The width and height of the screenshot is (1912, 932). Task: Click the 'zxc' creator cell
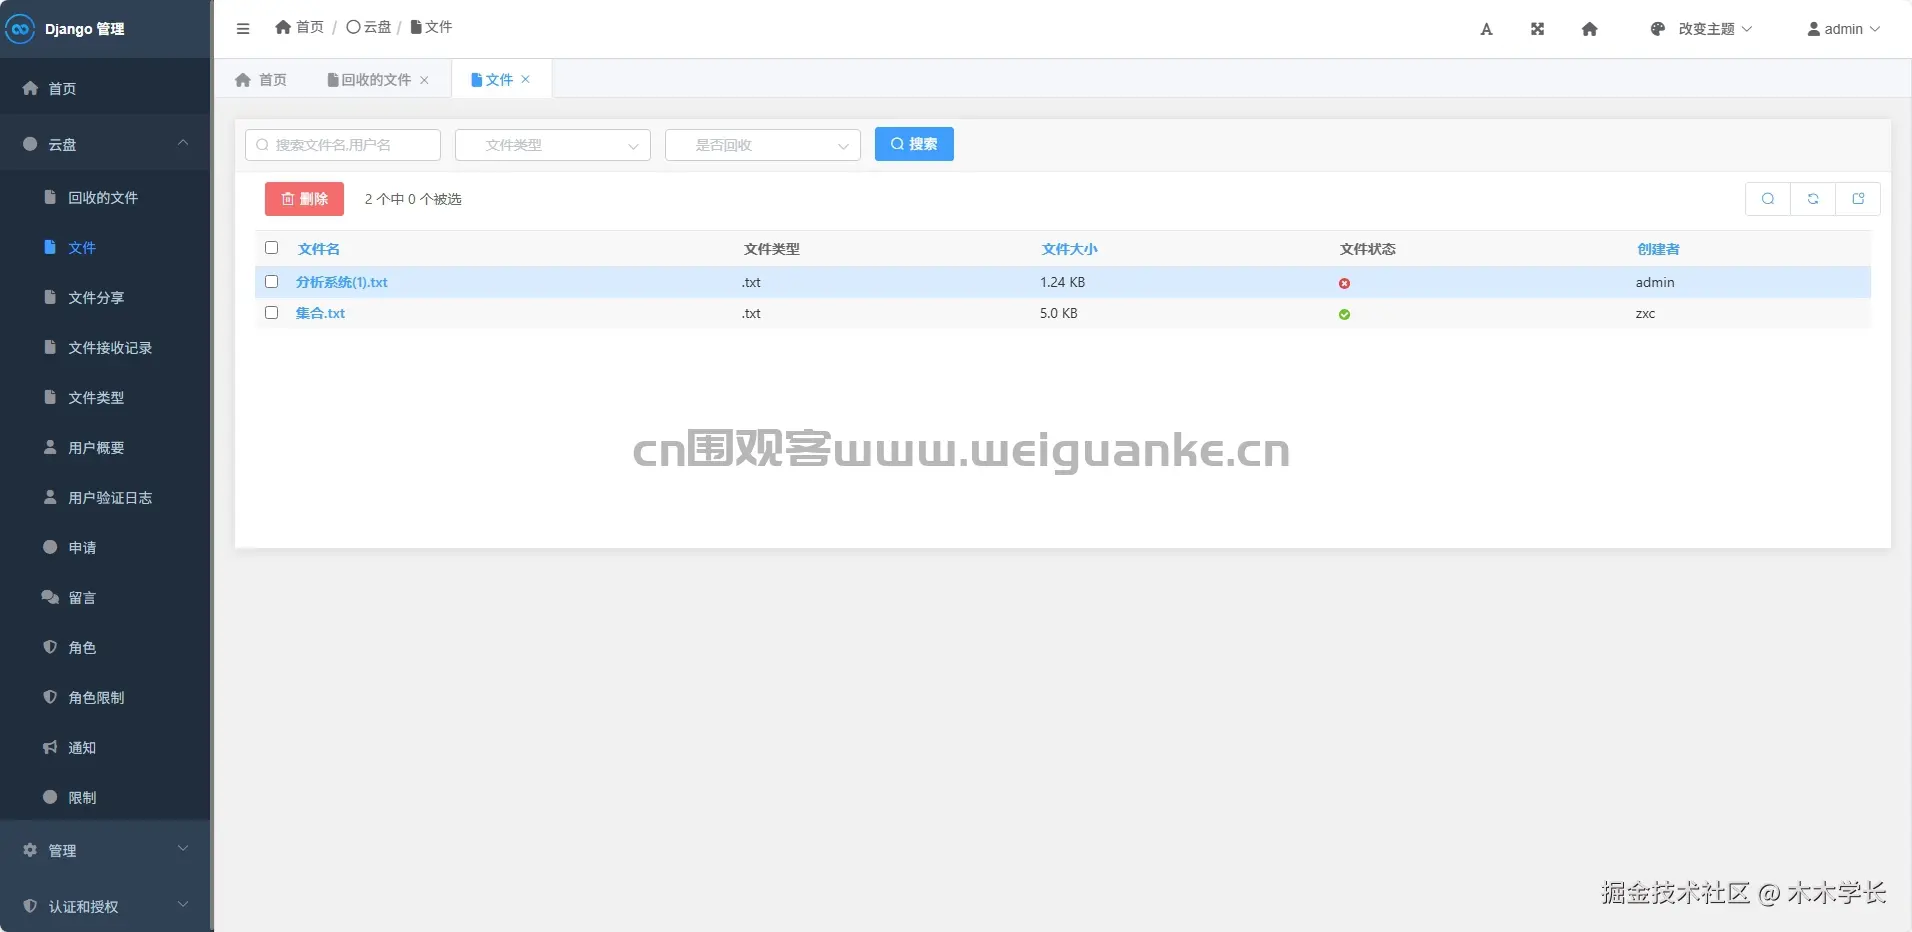click(x=1645, y=314)
